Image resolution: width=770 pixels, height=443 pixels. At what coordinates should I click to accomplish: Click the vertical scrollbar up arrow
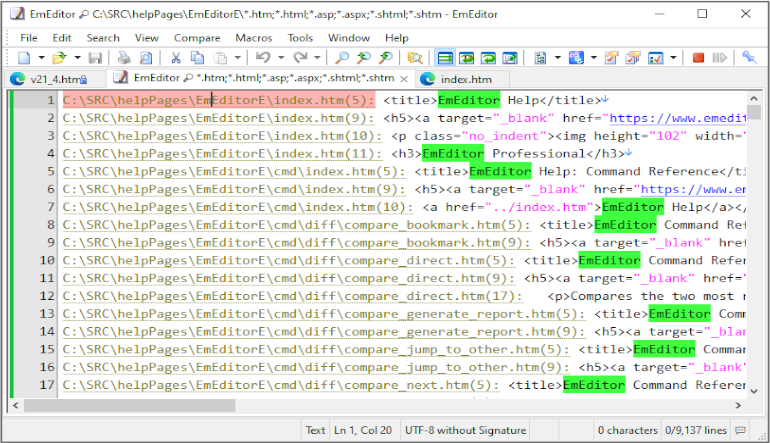point(754,99)
